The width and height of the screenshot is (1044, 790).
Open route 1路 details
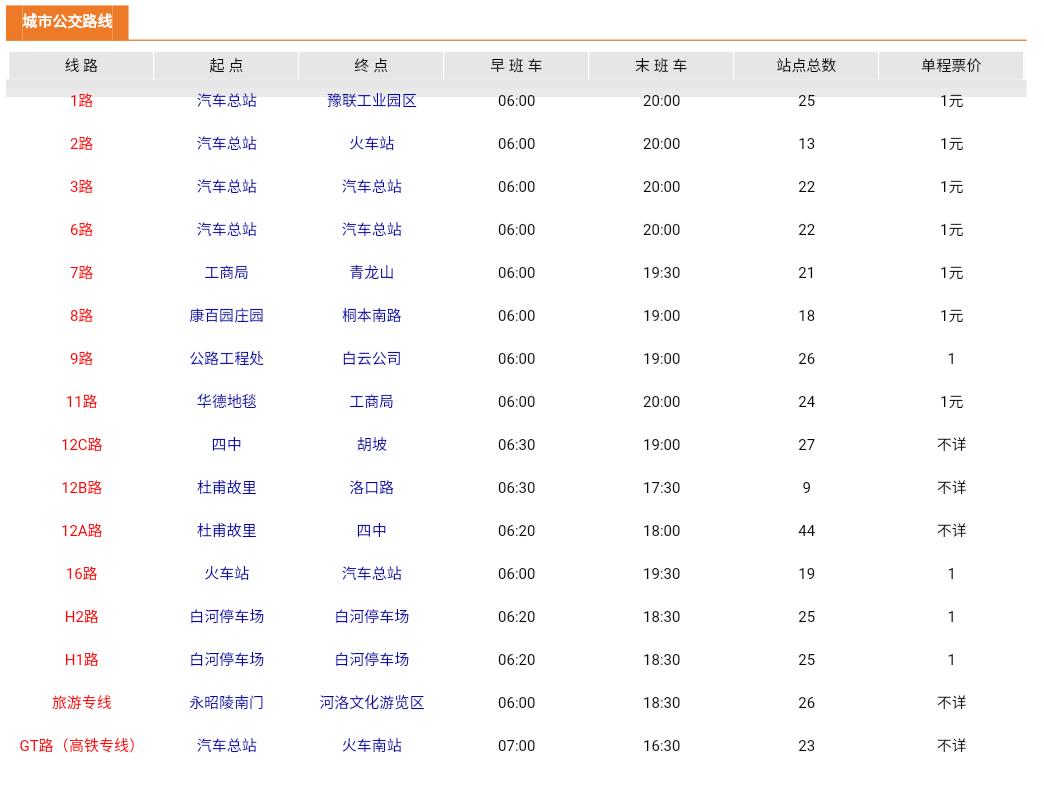[80, 101]
